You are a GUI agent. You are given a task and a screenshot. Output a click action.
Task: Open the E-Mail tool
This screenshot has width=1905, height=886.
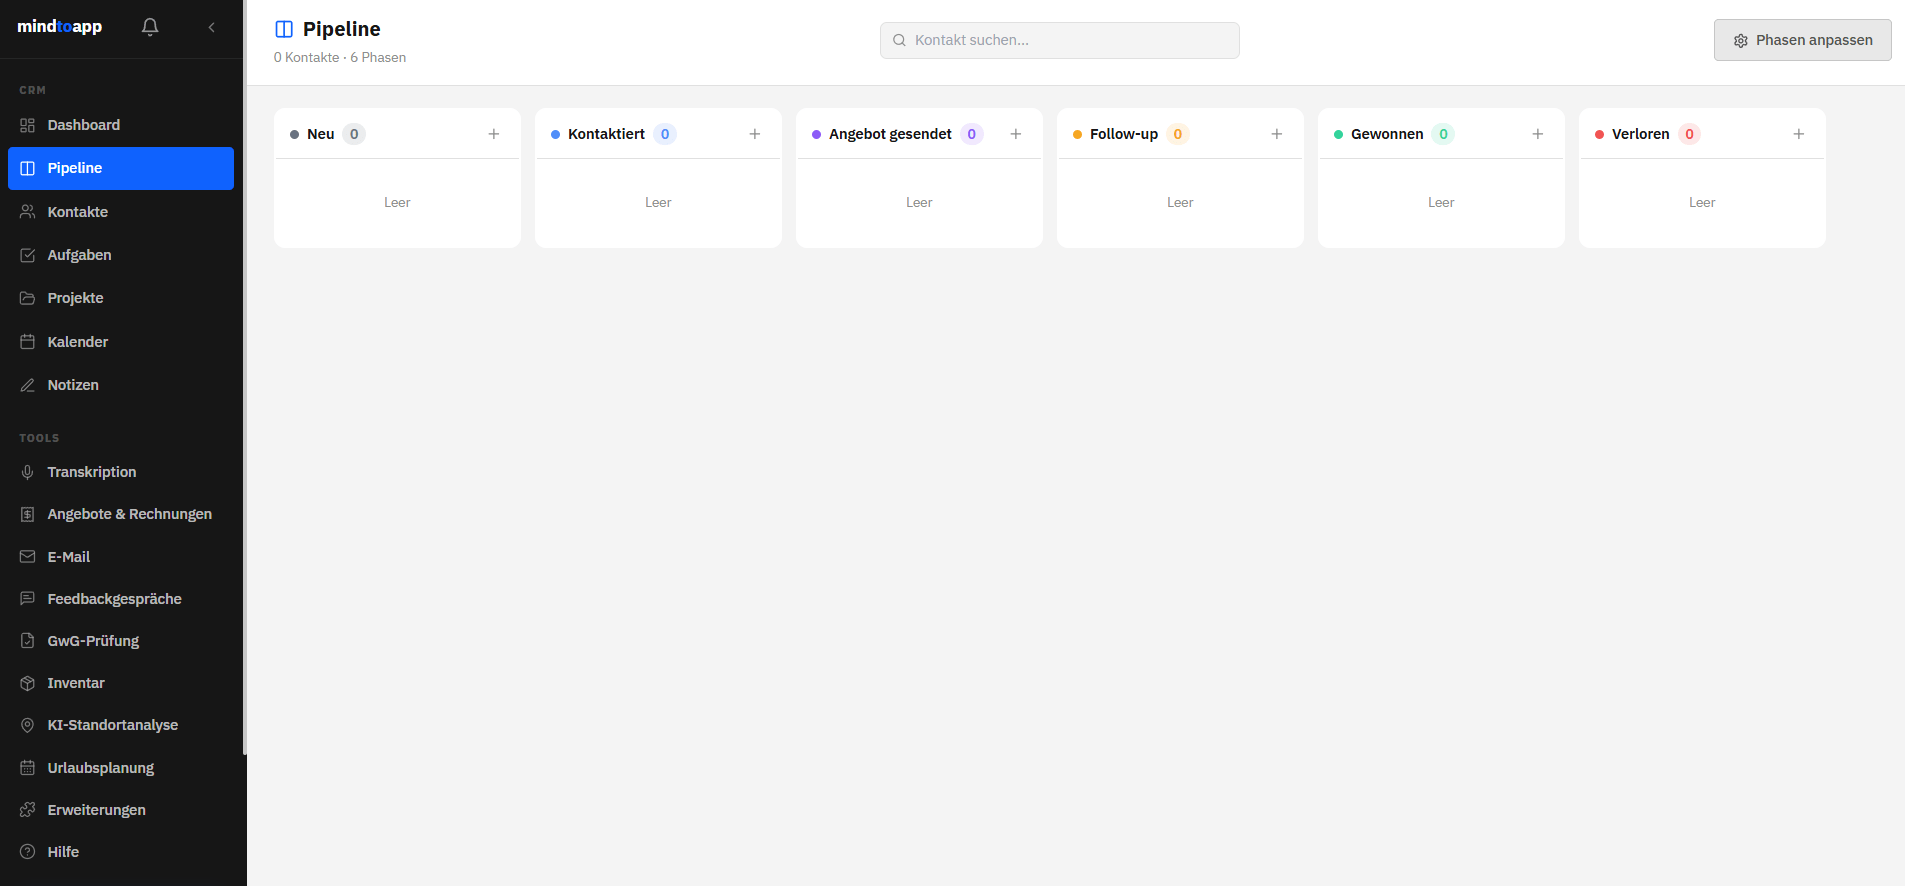click(x=121, y=557)
